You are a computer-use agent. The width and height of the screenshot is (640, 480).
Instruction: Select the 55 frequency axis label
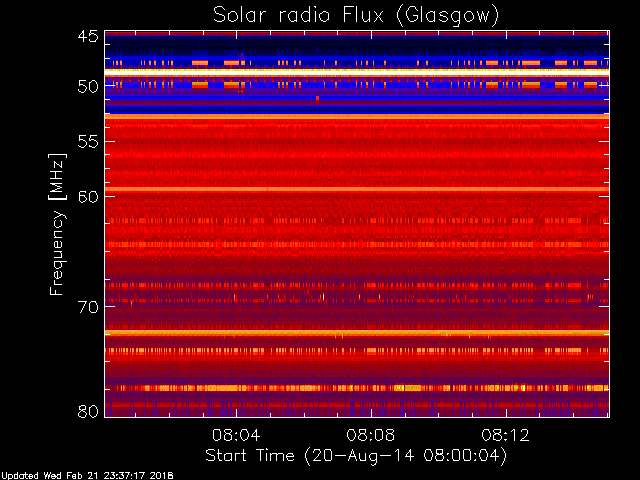coord(88,142)
